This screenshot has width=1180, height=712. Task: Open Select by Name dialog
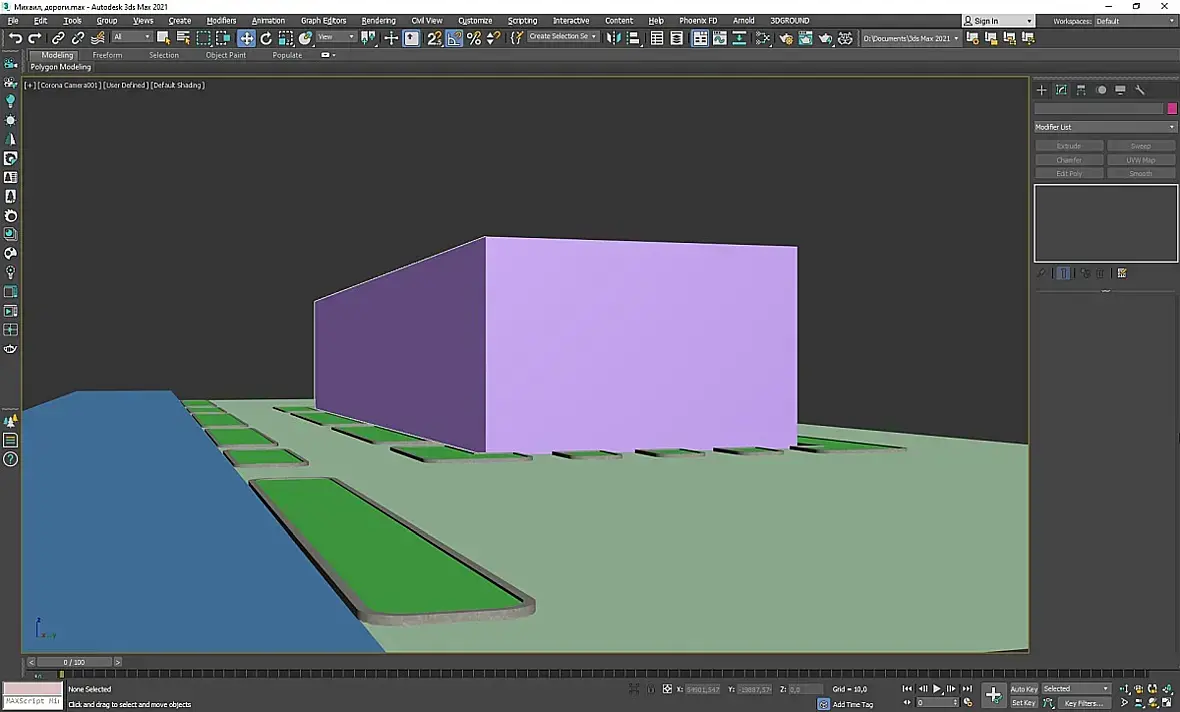point(183,38)
